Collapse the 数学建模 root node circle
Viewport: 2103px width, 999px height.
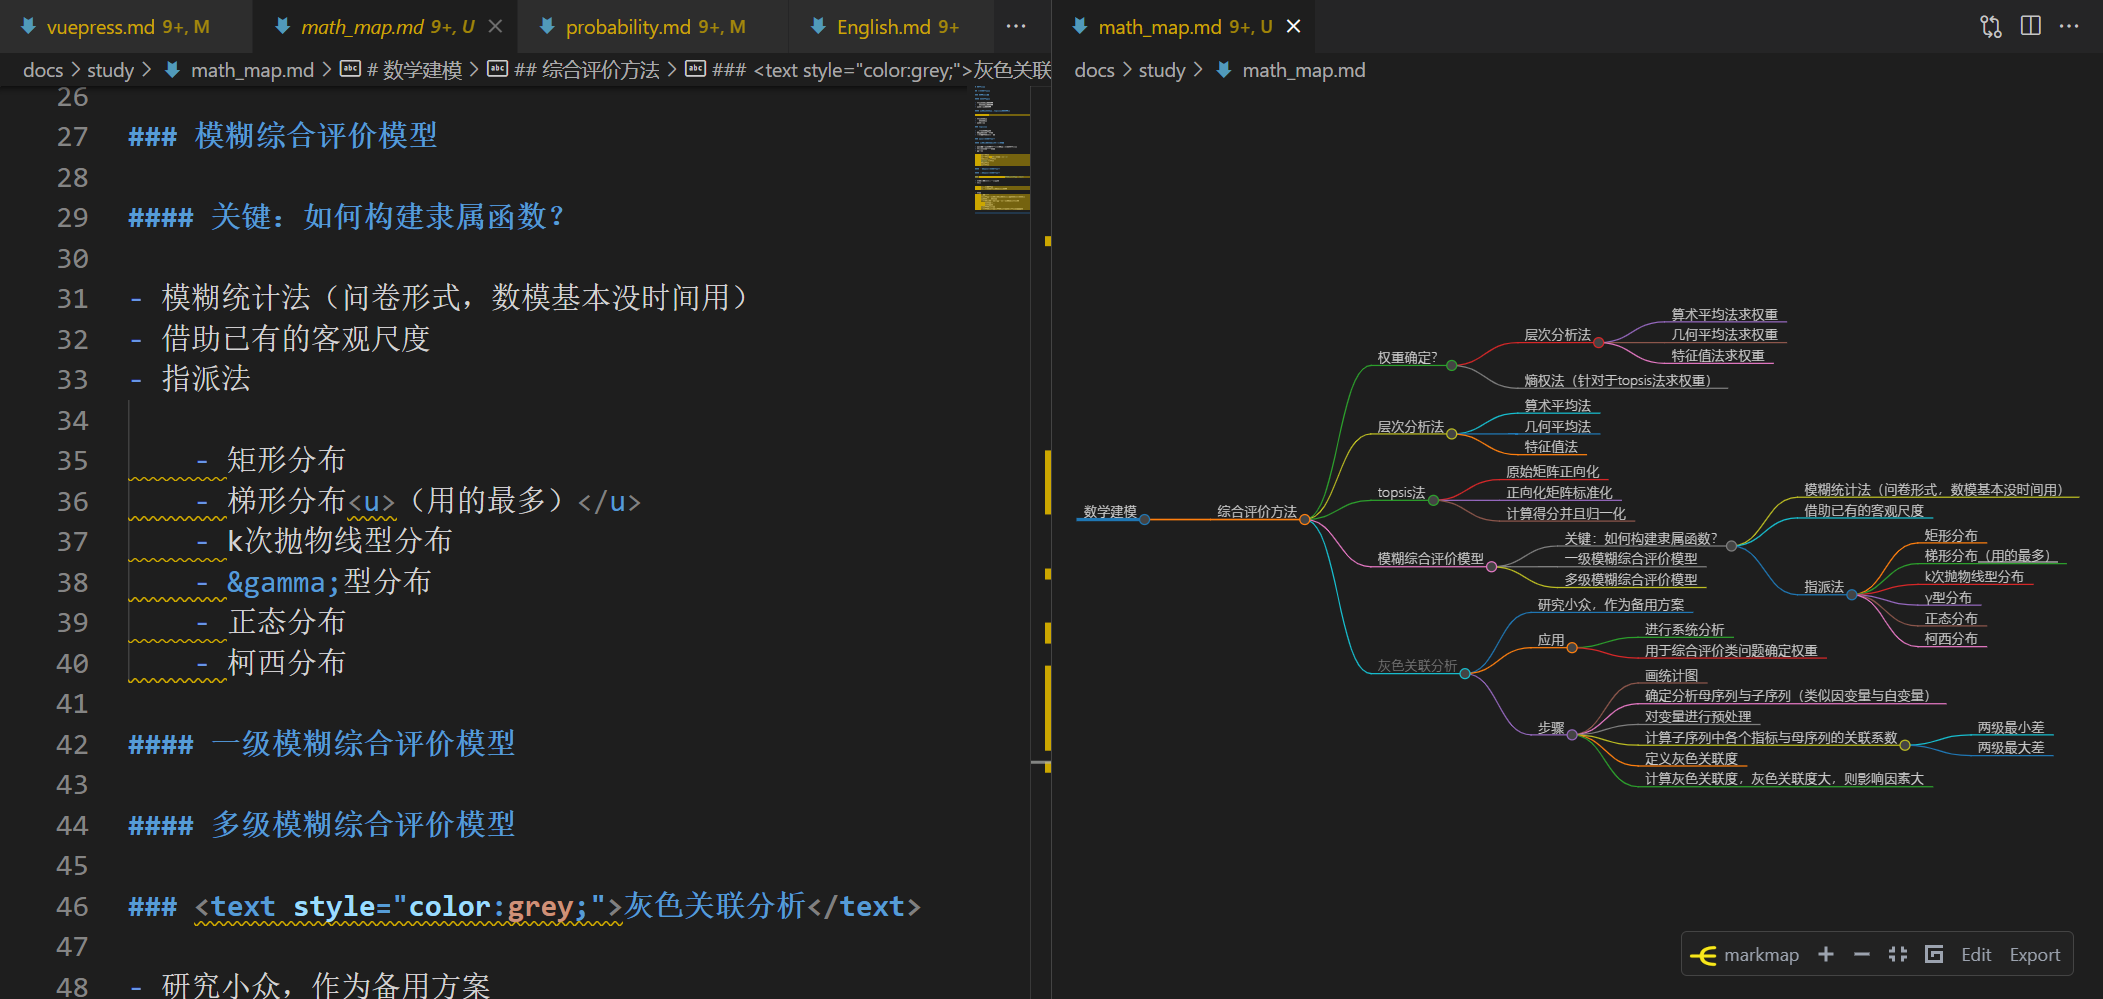click(x=1144, y=520)
